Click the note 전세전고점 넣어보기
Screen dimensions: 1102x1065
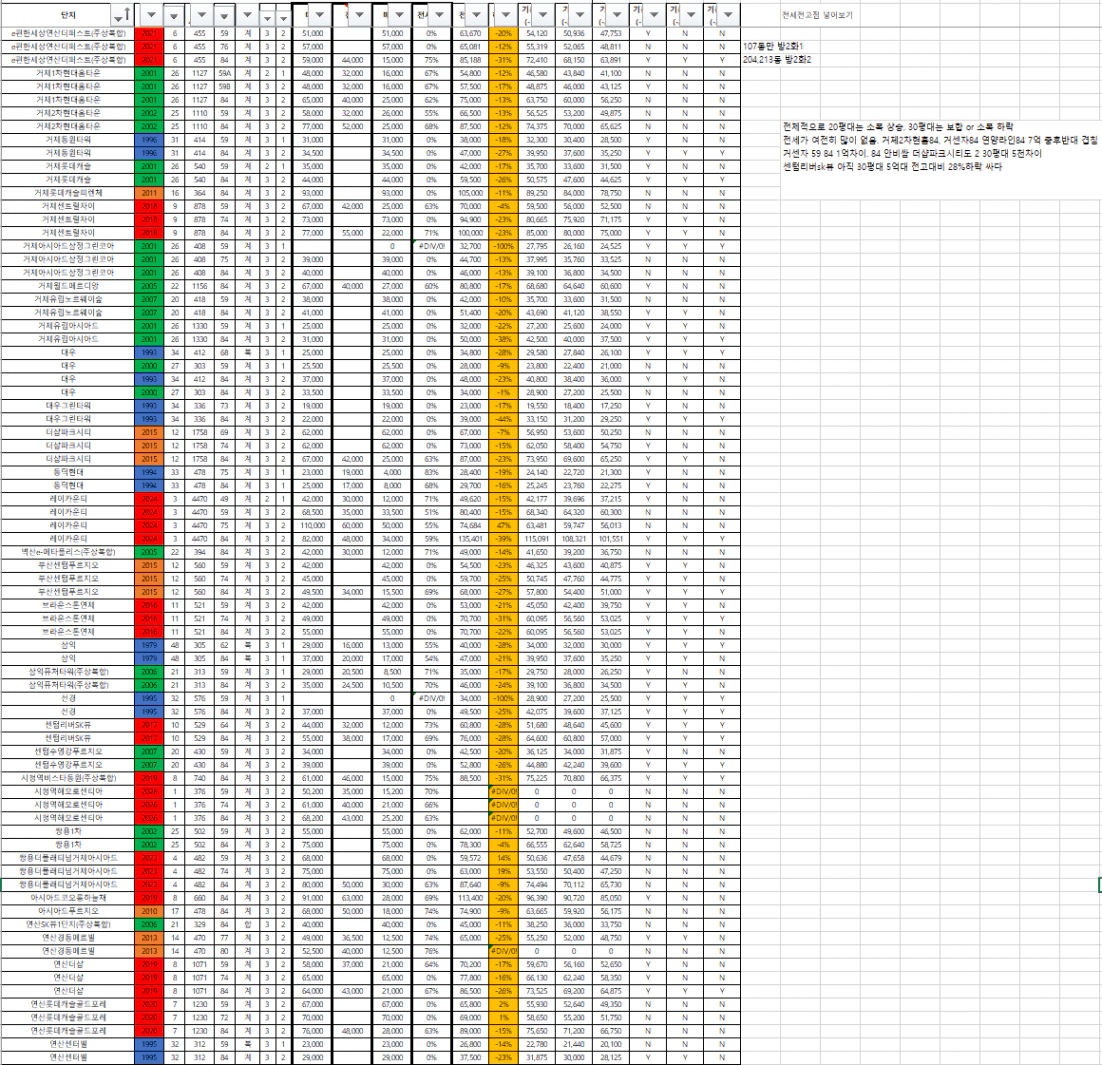pos(817,15)
